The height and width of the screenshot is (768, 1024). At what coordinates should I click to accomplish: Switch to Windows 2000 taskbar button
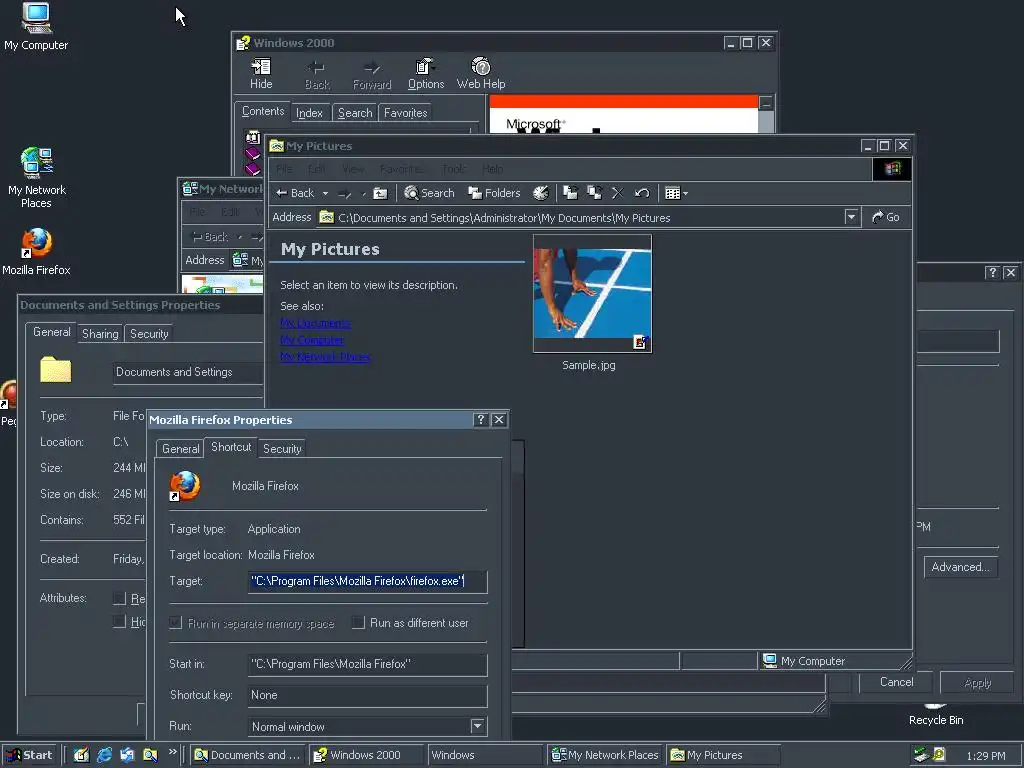pyautogui.click(x=367, y=755)
